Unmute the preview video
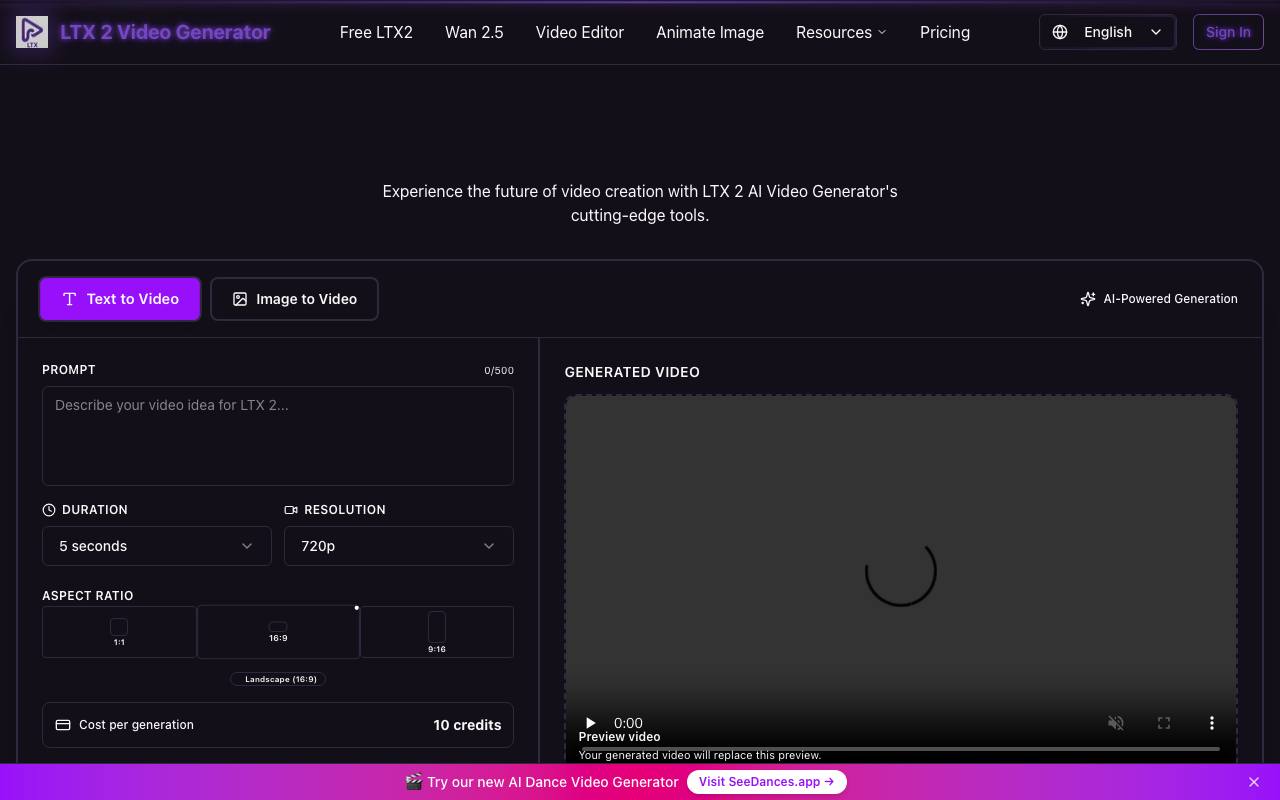 (x=1116, y=723)
